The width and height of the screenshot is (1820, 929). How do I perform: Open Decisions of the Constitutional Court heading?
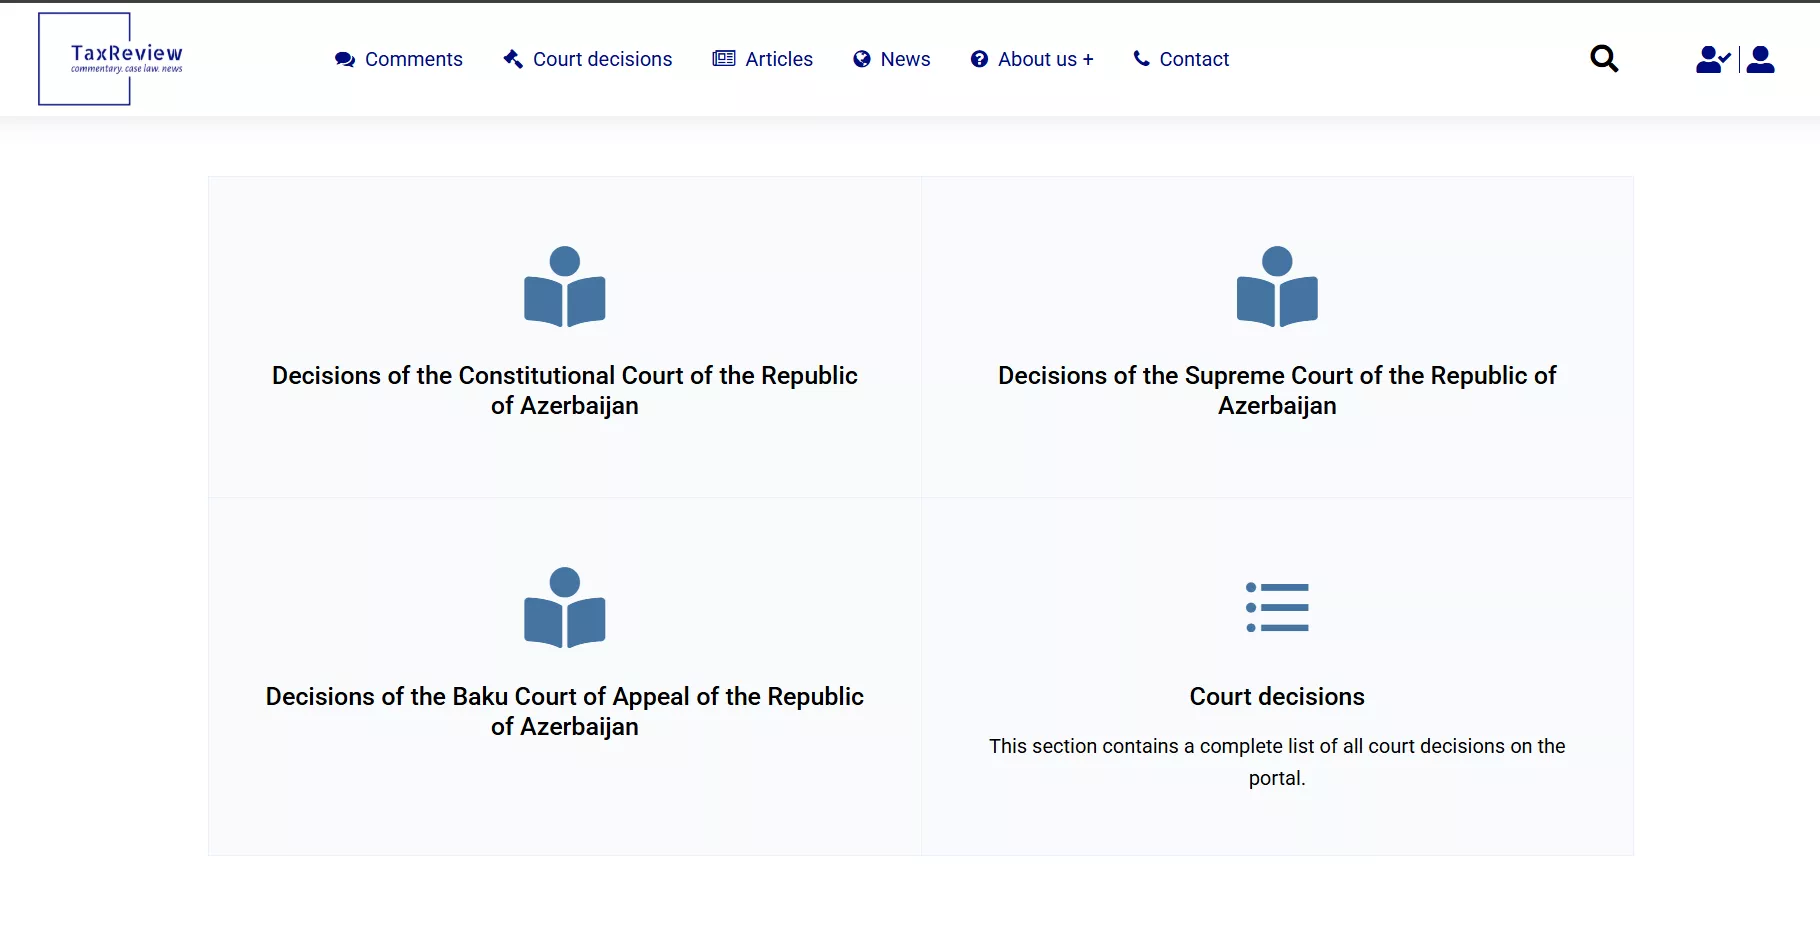click(564, 390)
